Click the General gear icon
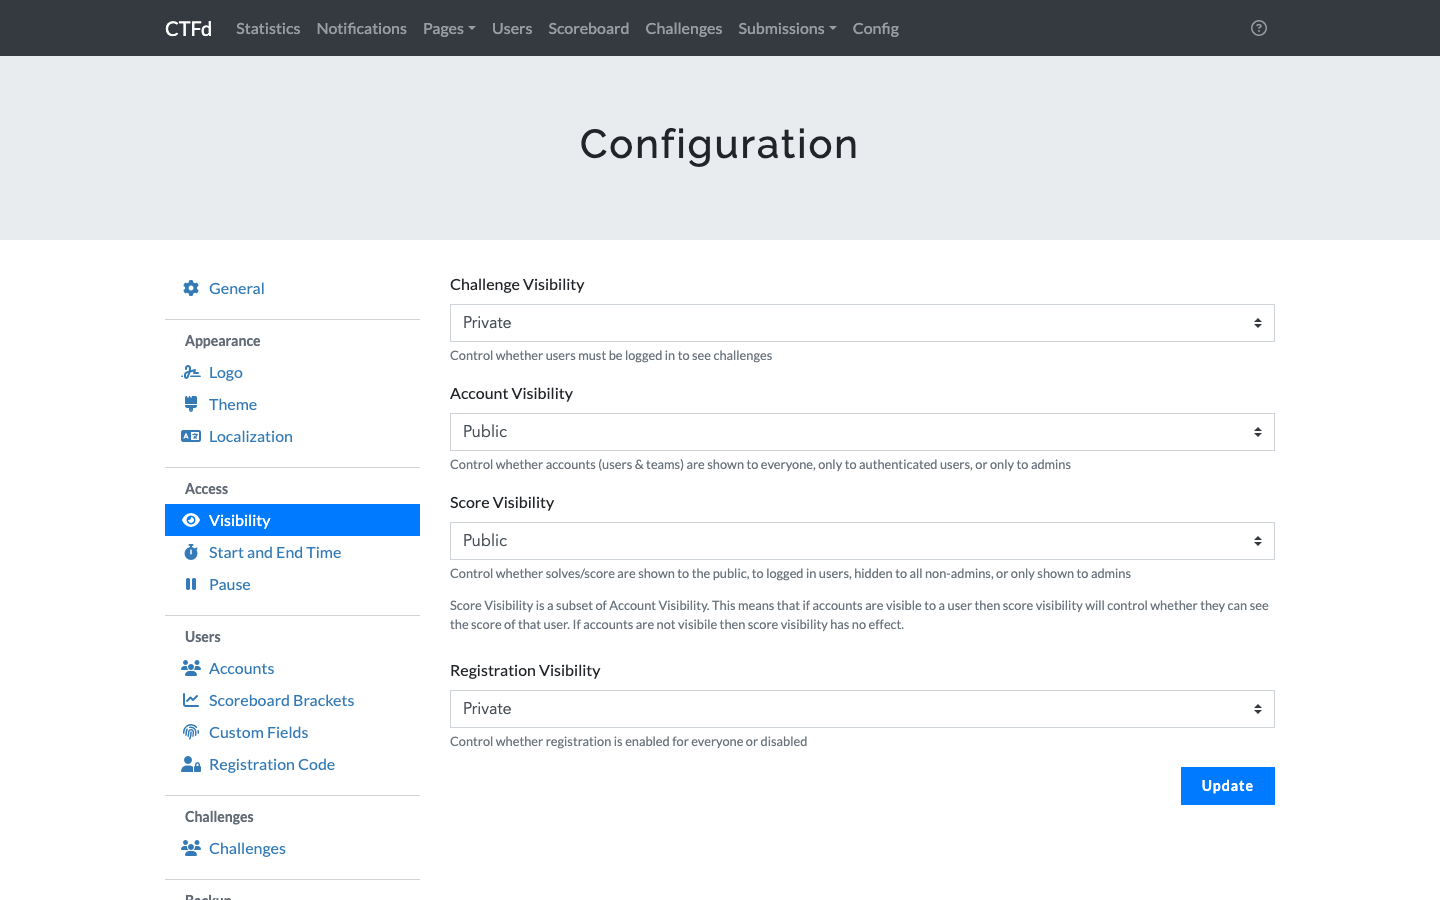 pyautogui.click(x=191, y=288)
